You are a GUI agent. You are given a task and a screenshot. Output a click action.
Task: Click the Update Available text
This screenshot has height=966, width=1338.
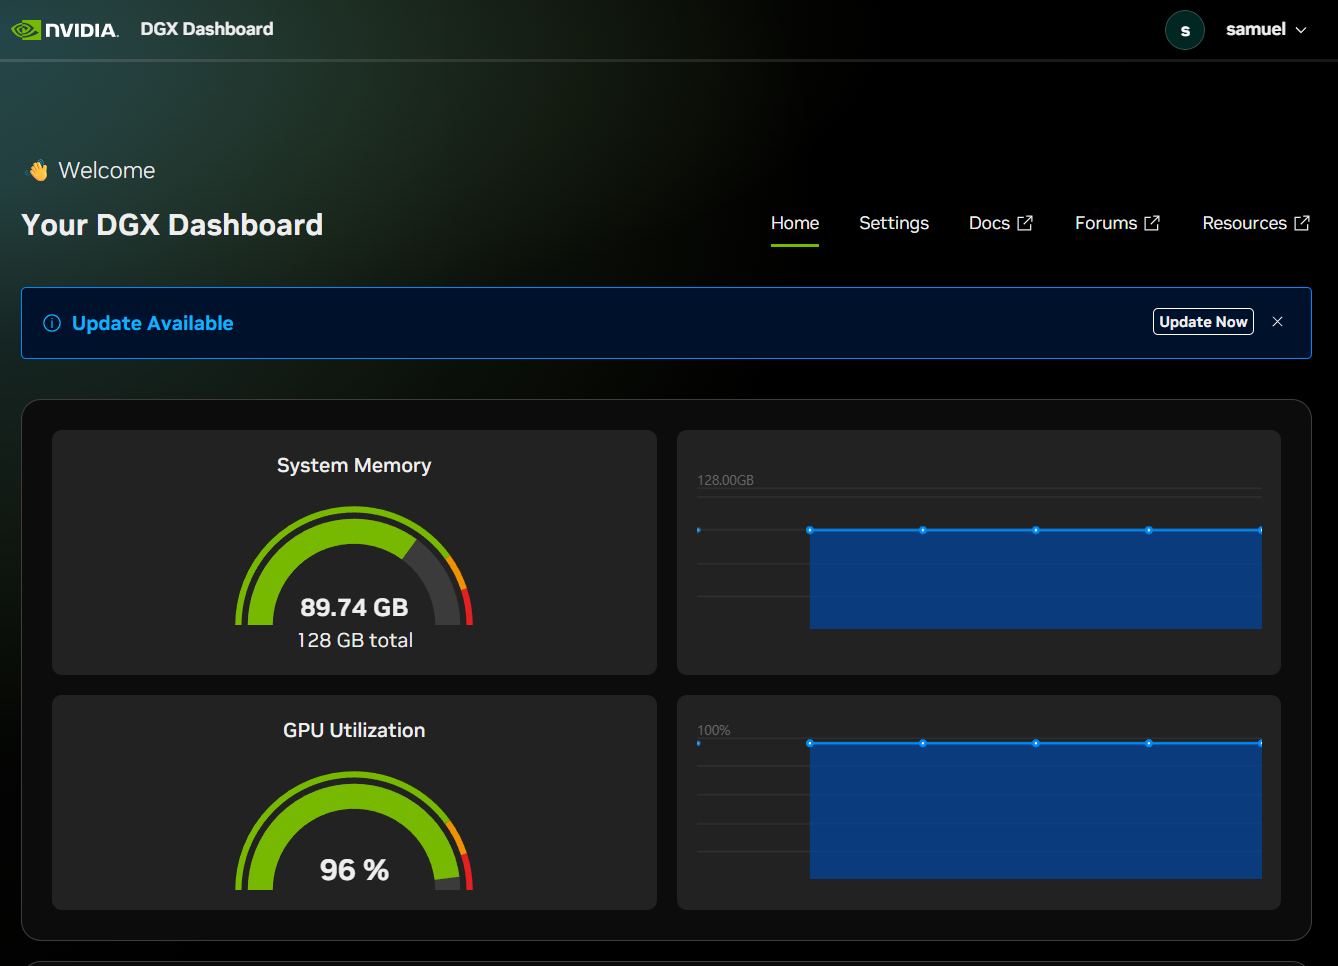153,323
